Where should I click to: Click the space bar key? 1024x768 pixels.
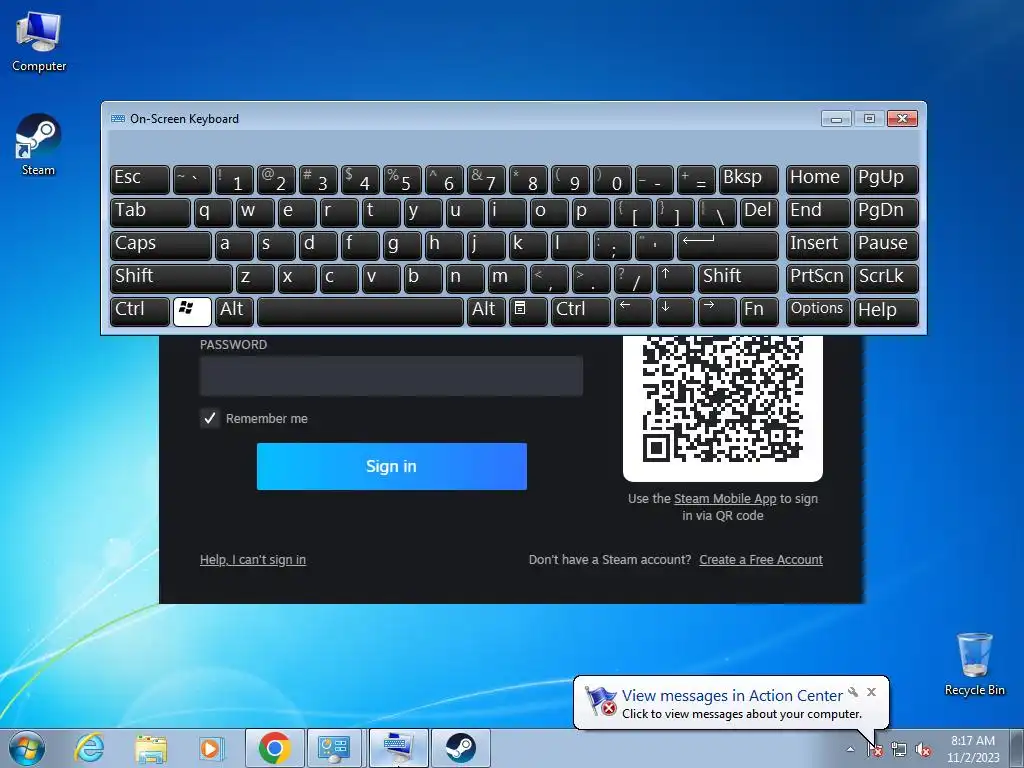point(360,312)
